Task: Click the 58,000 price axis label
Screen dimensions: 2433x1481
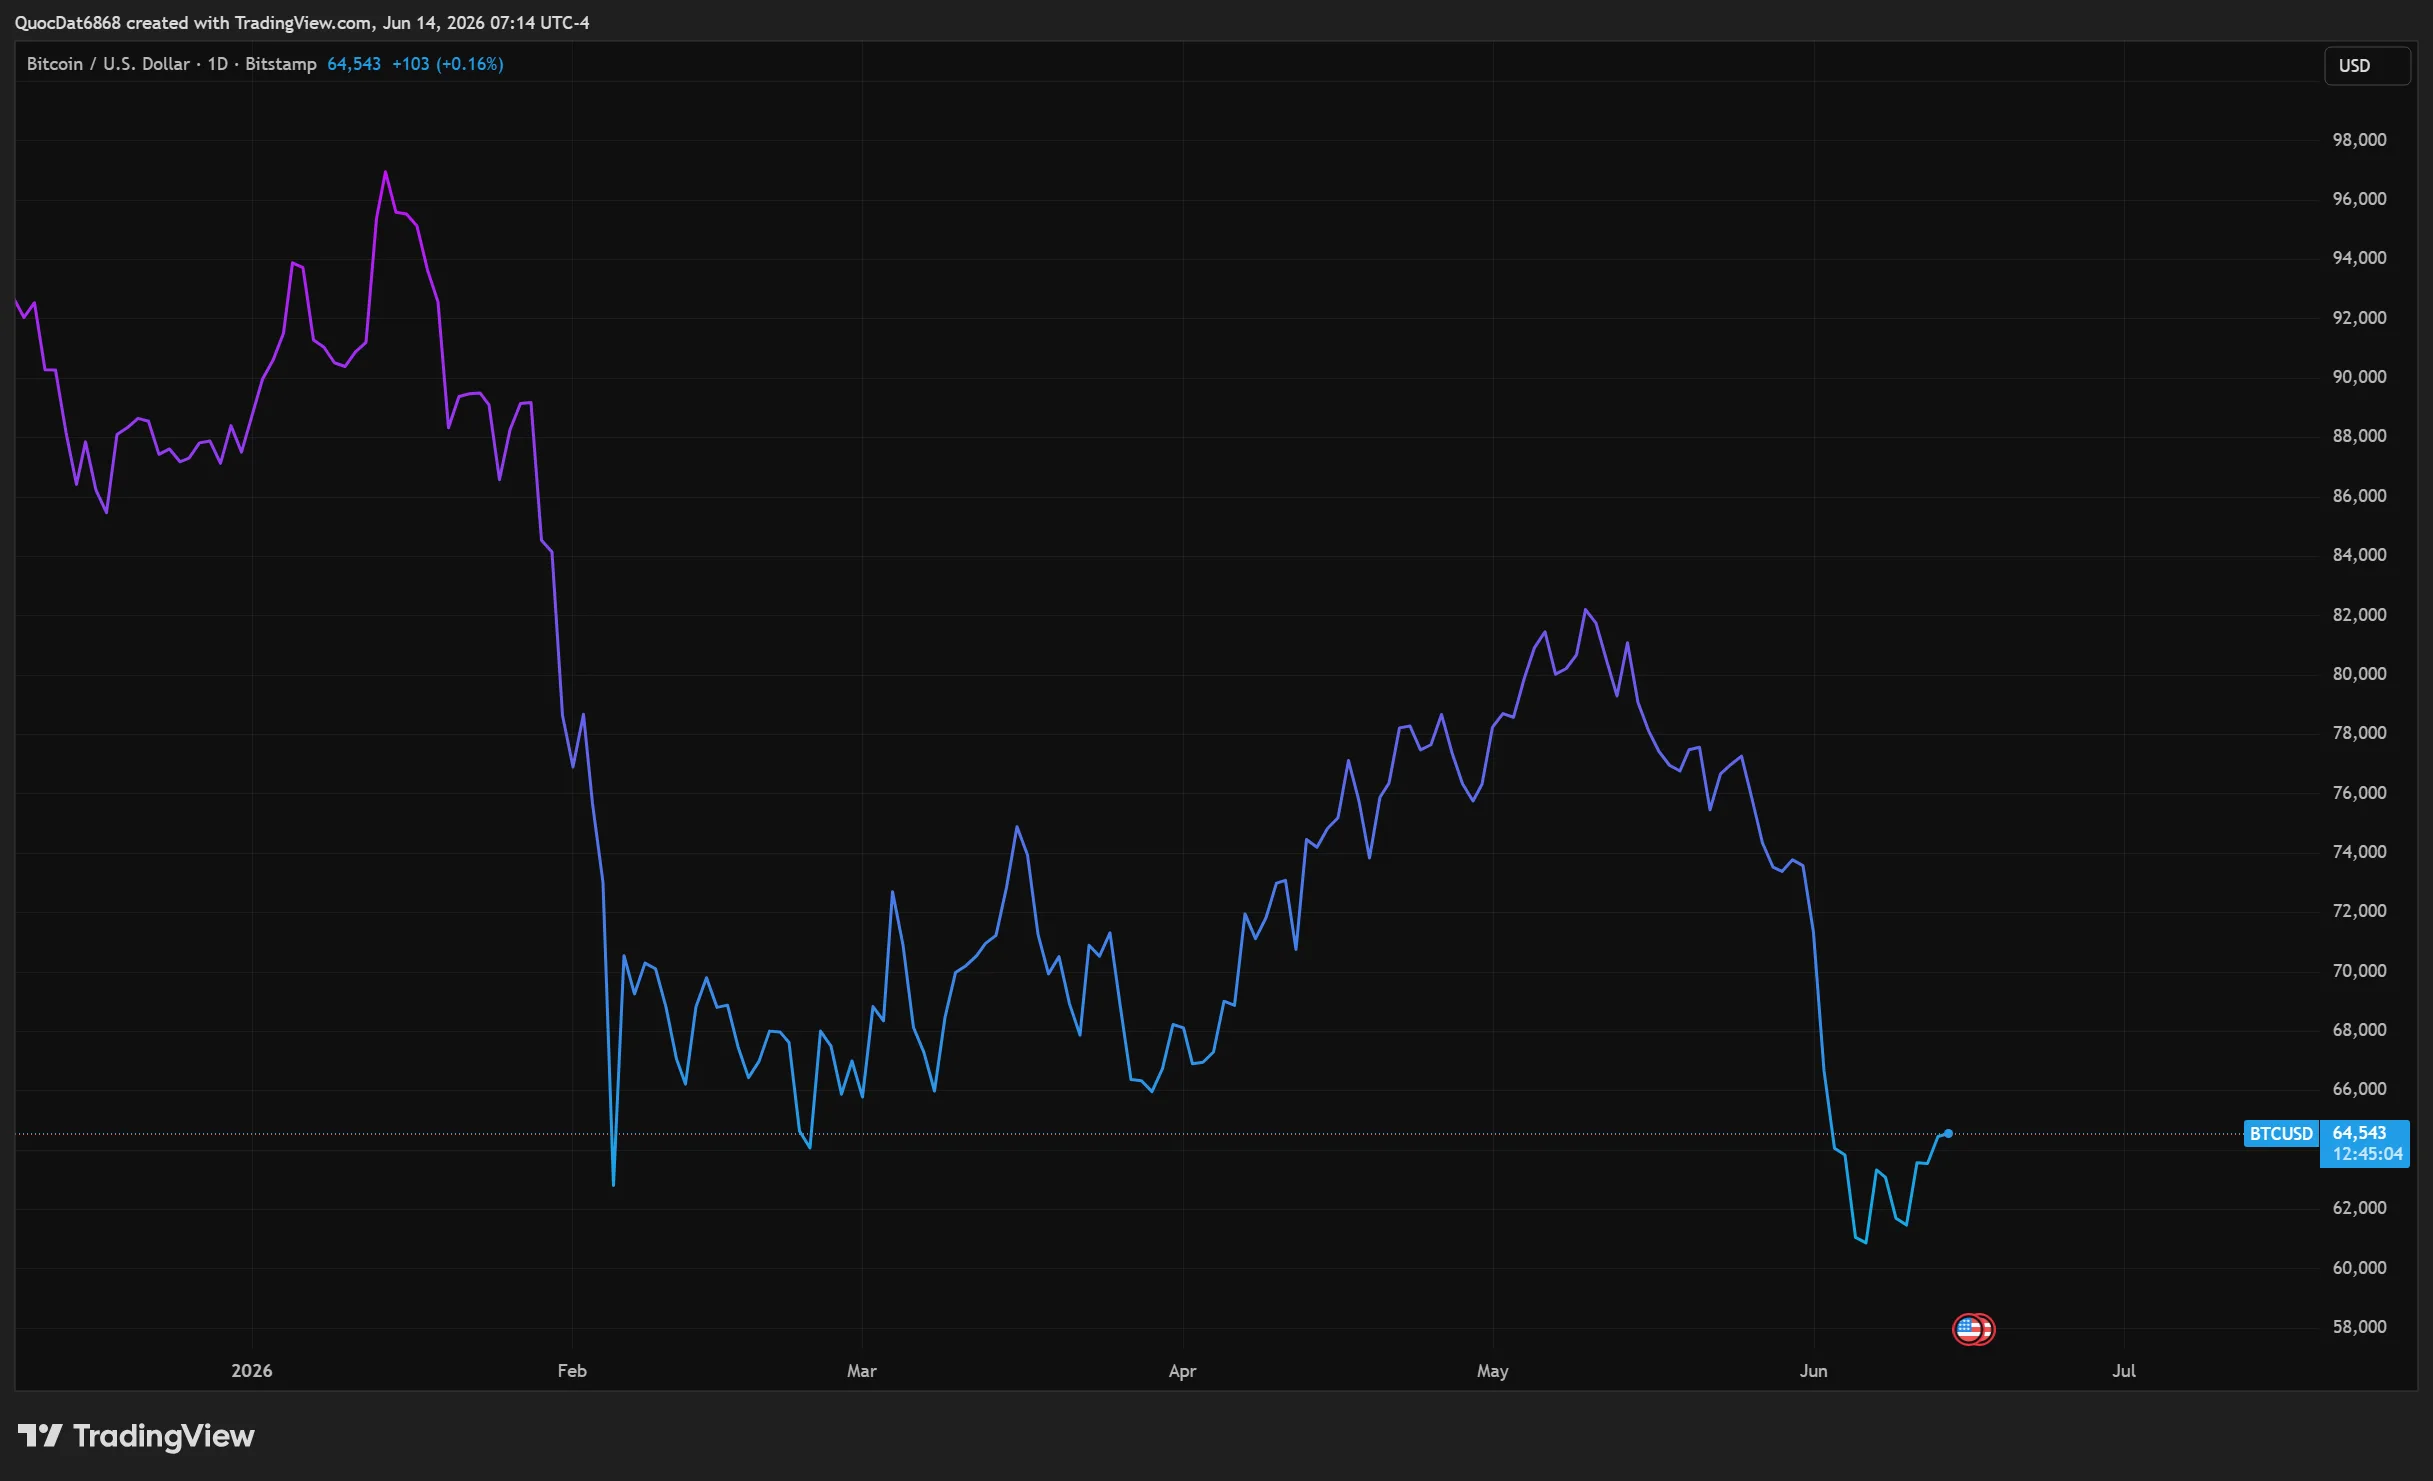Action: (x=2359, y=1327)
